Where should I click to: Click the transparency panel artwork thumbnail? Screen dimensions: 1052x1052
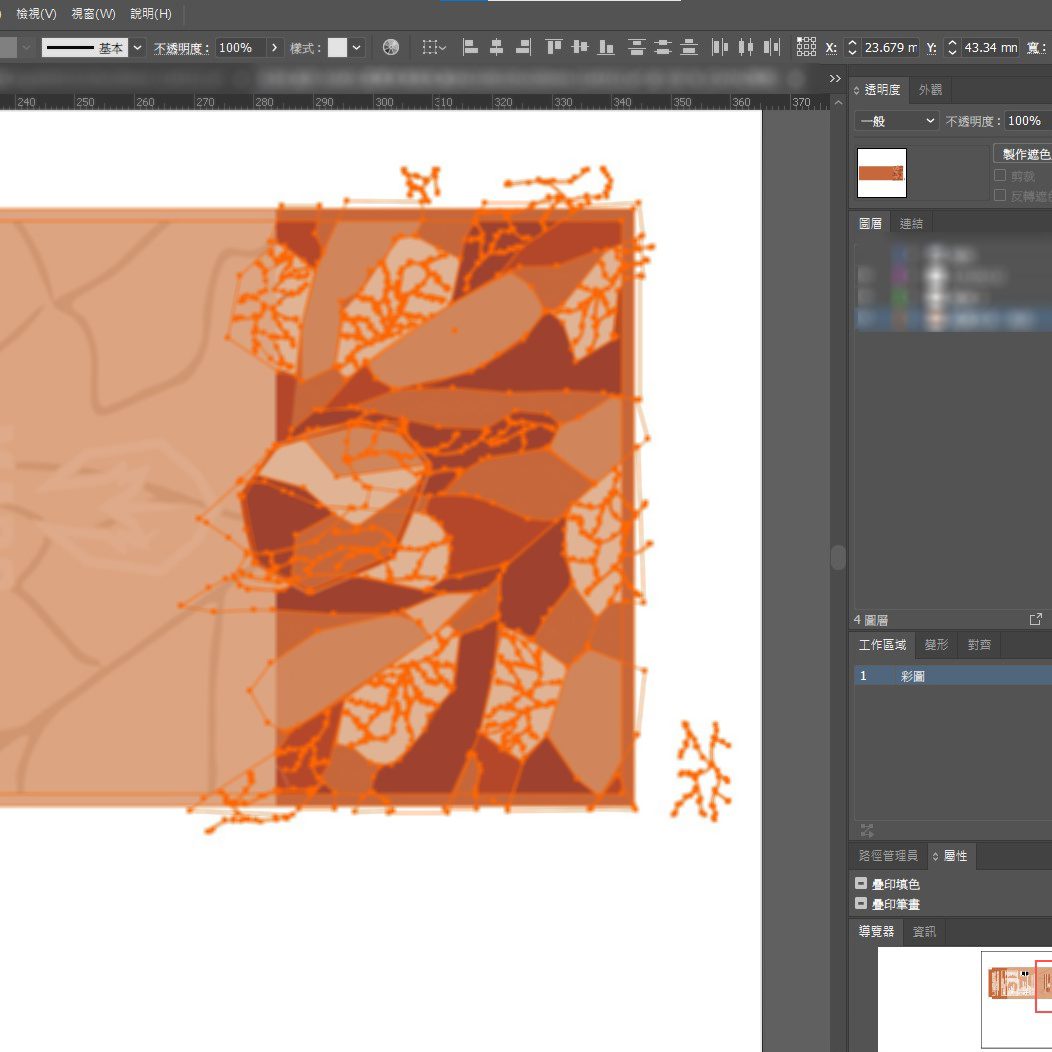[x=882, y=173]
